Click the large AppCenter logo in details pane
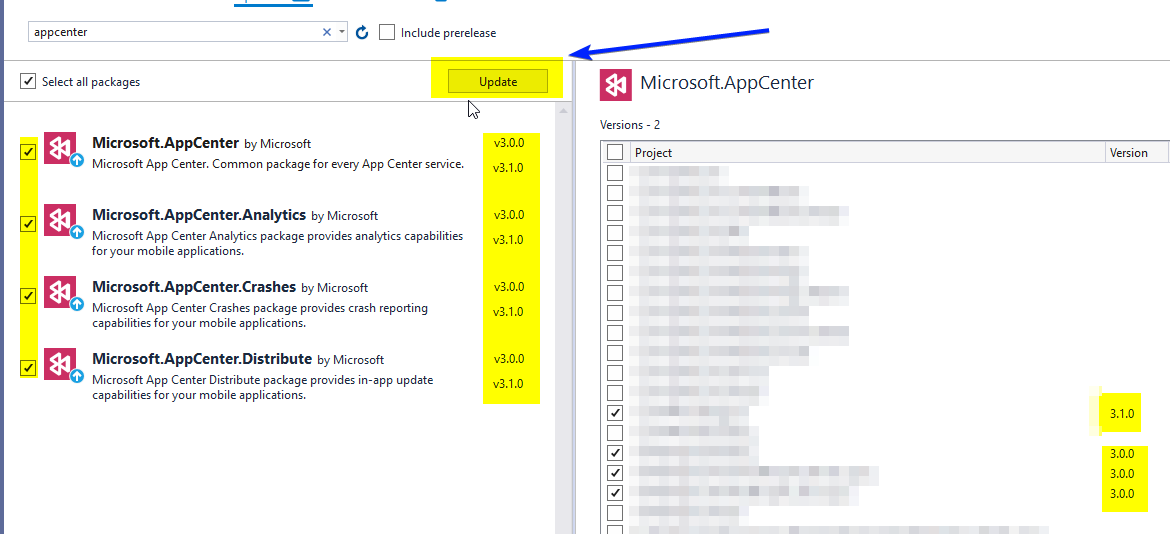The height and width of the screenshot is (534, 1170). click(x=616, y=84)
